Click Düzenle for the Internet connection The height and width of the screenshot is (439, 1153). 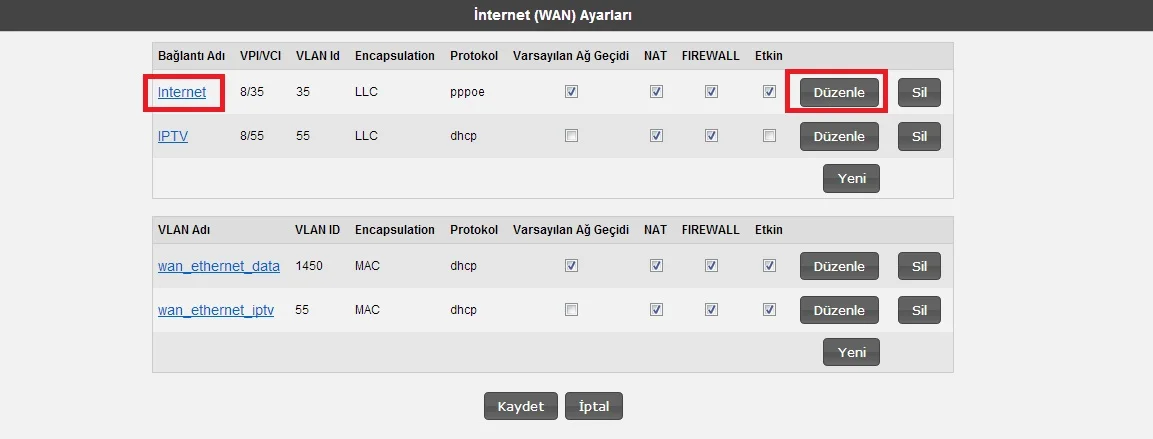point(839,93)
